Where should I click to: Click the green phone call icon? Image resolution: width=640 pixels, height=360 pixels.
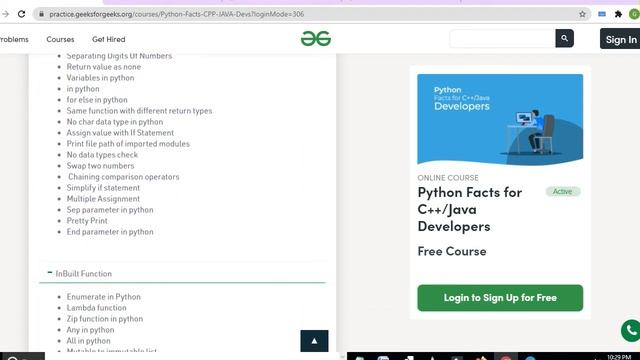tap(631, 330)
